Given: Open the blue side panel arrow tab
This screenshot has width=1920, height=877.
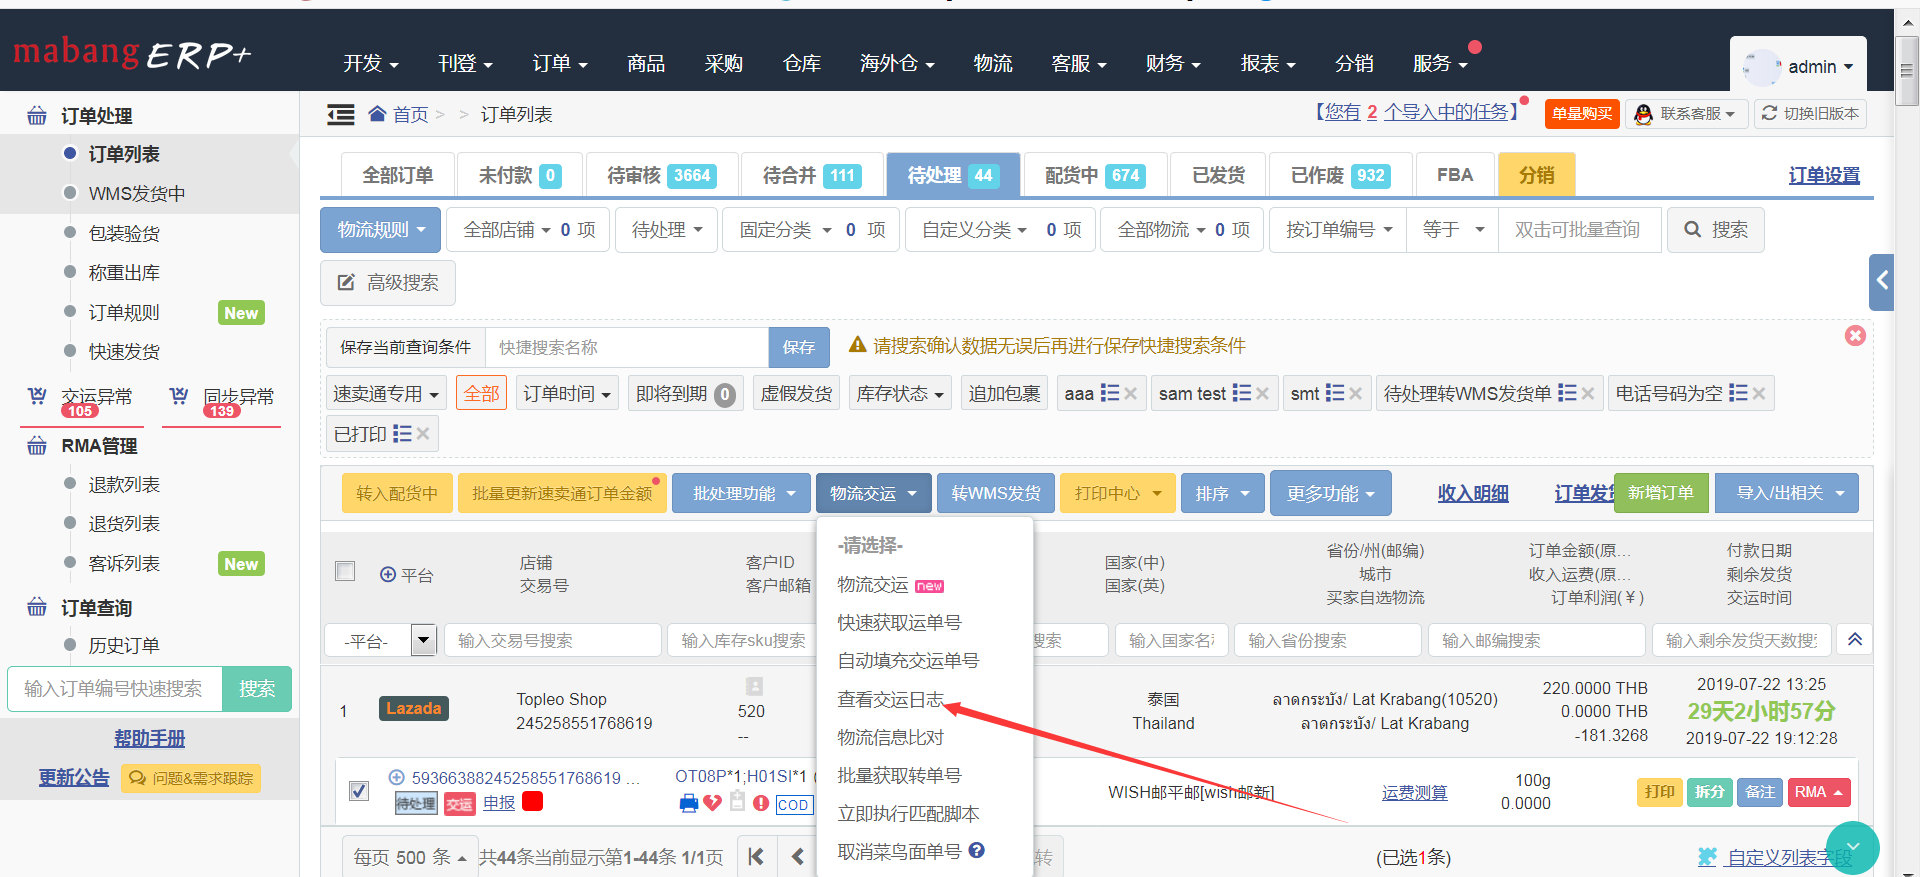Looking at the screenshot, I should [x=1882, y=281].
